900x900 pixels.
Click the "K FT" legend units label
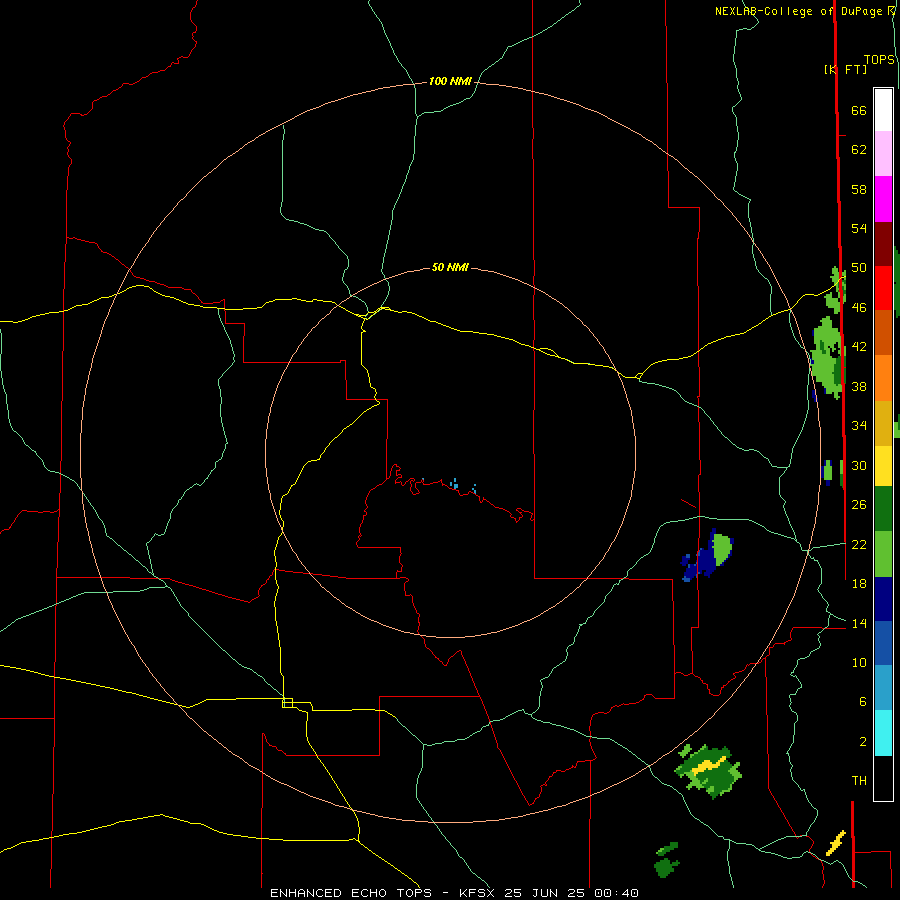click(x=845, y=69)
